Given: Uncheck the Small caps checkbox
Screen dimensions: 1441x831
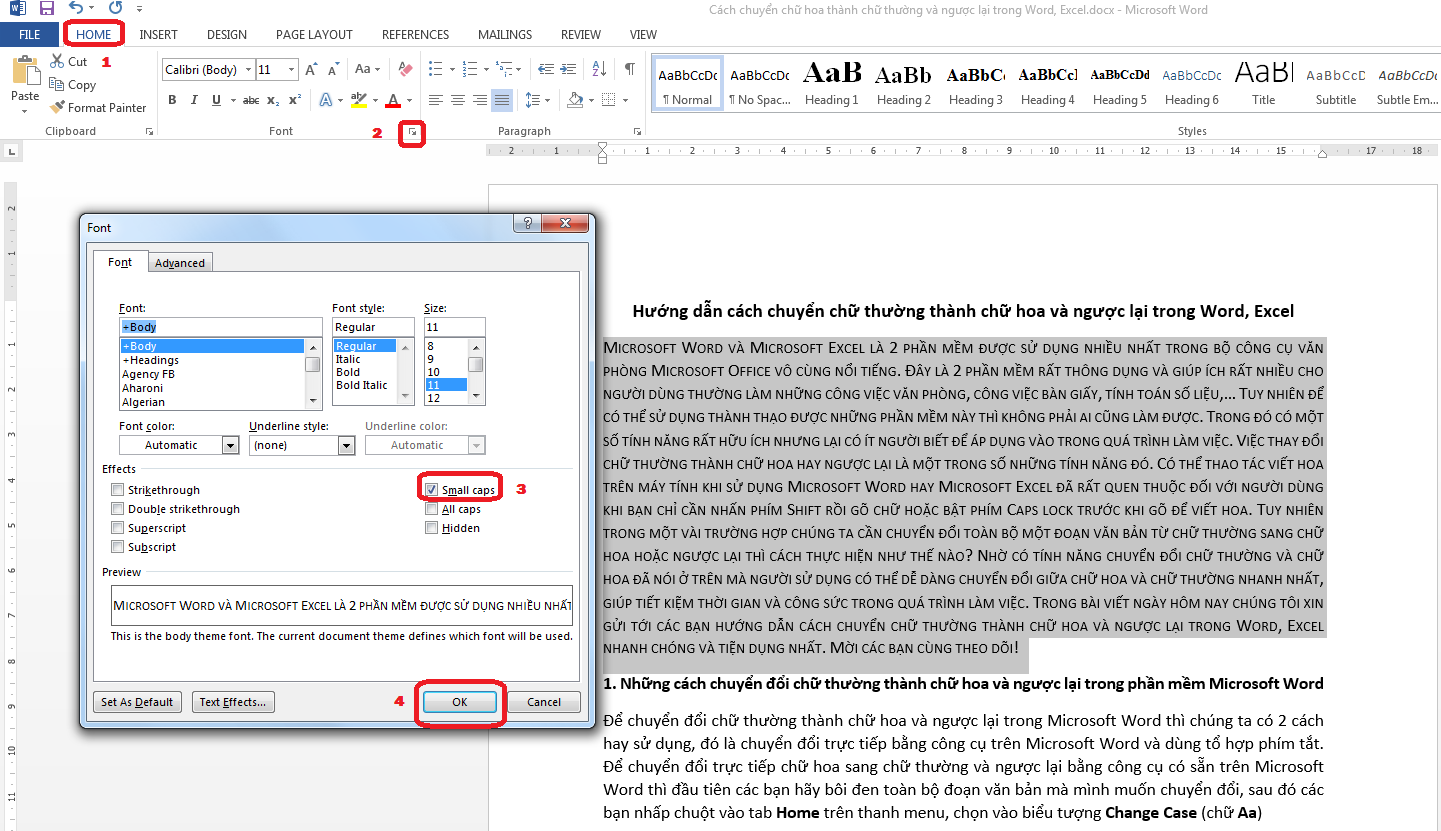Looking at the screenshot, I should (431, 488).
